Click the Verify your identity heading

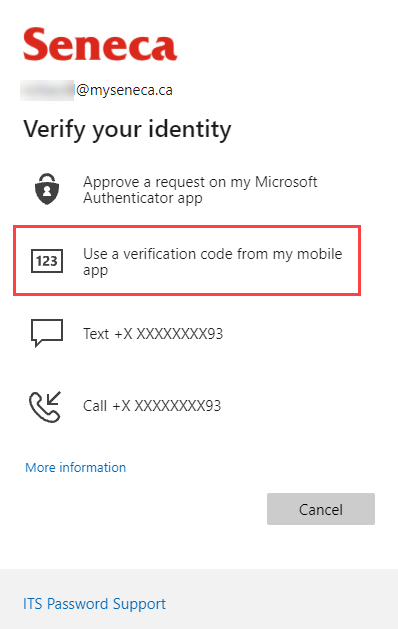tap(127, 130)
